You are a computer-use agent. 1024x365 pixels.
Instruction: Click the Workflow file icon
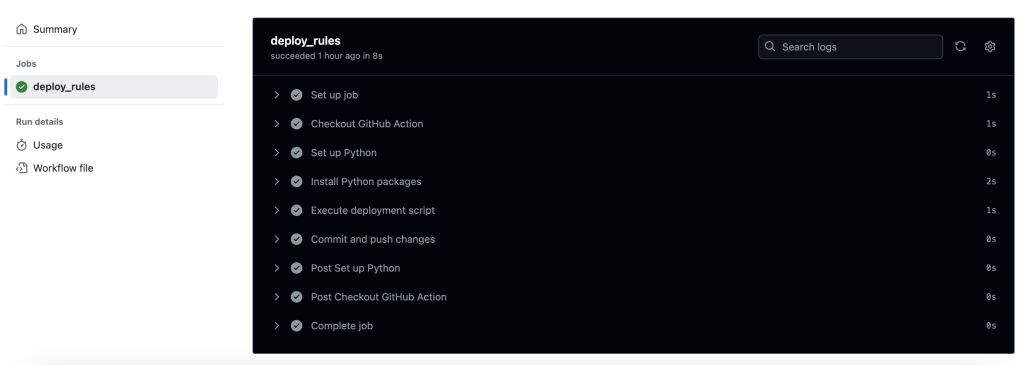22,168
